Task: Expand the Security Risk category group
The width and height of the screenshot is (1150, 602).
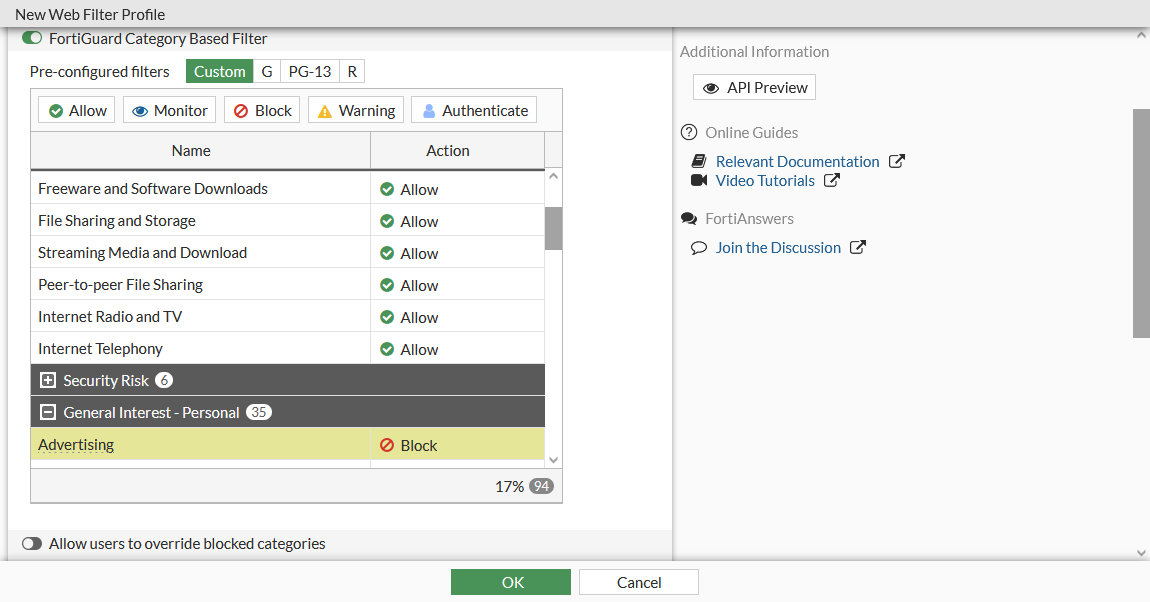Action: tap(47, 380)
